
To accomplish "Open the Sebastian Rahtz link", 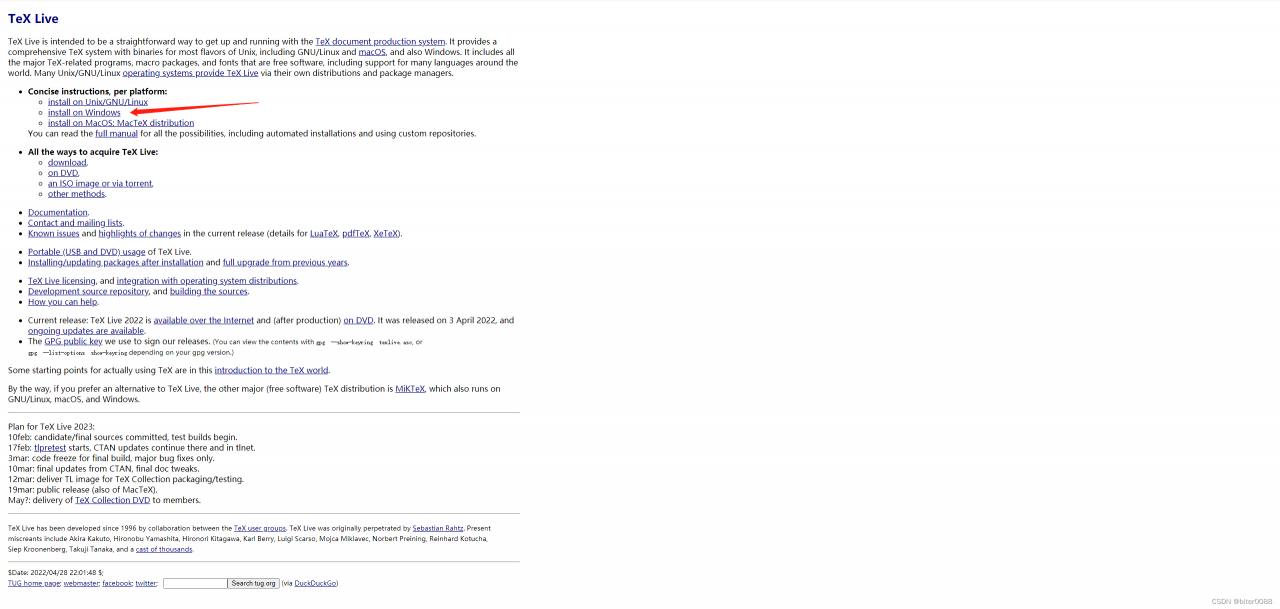I will (x=438, y=528).
